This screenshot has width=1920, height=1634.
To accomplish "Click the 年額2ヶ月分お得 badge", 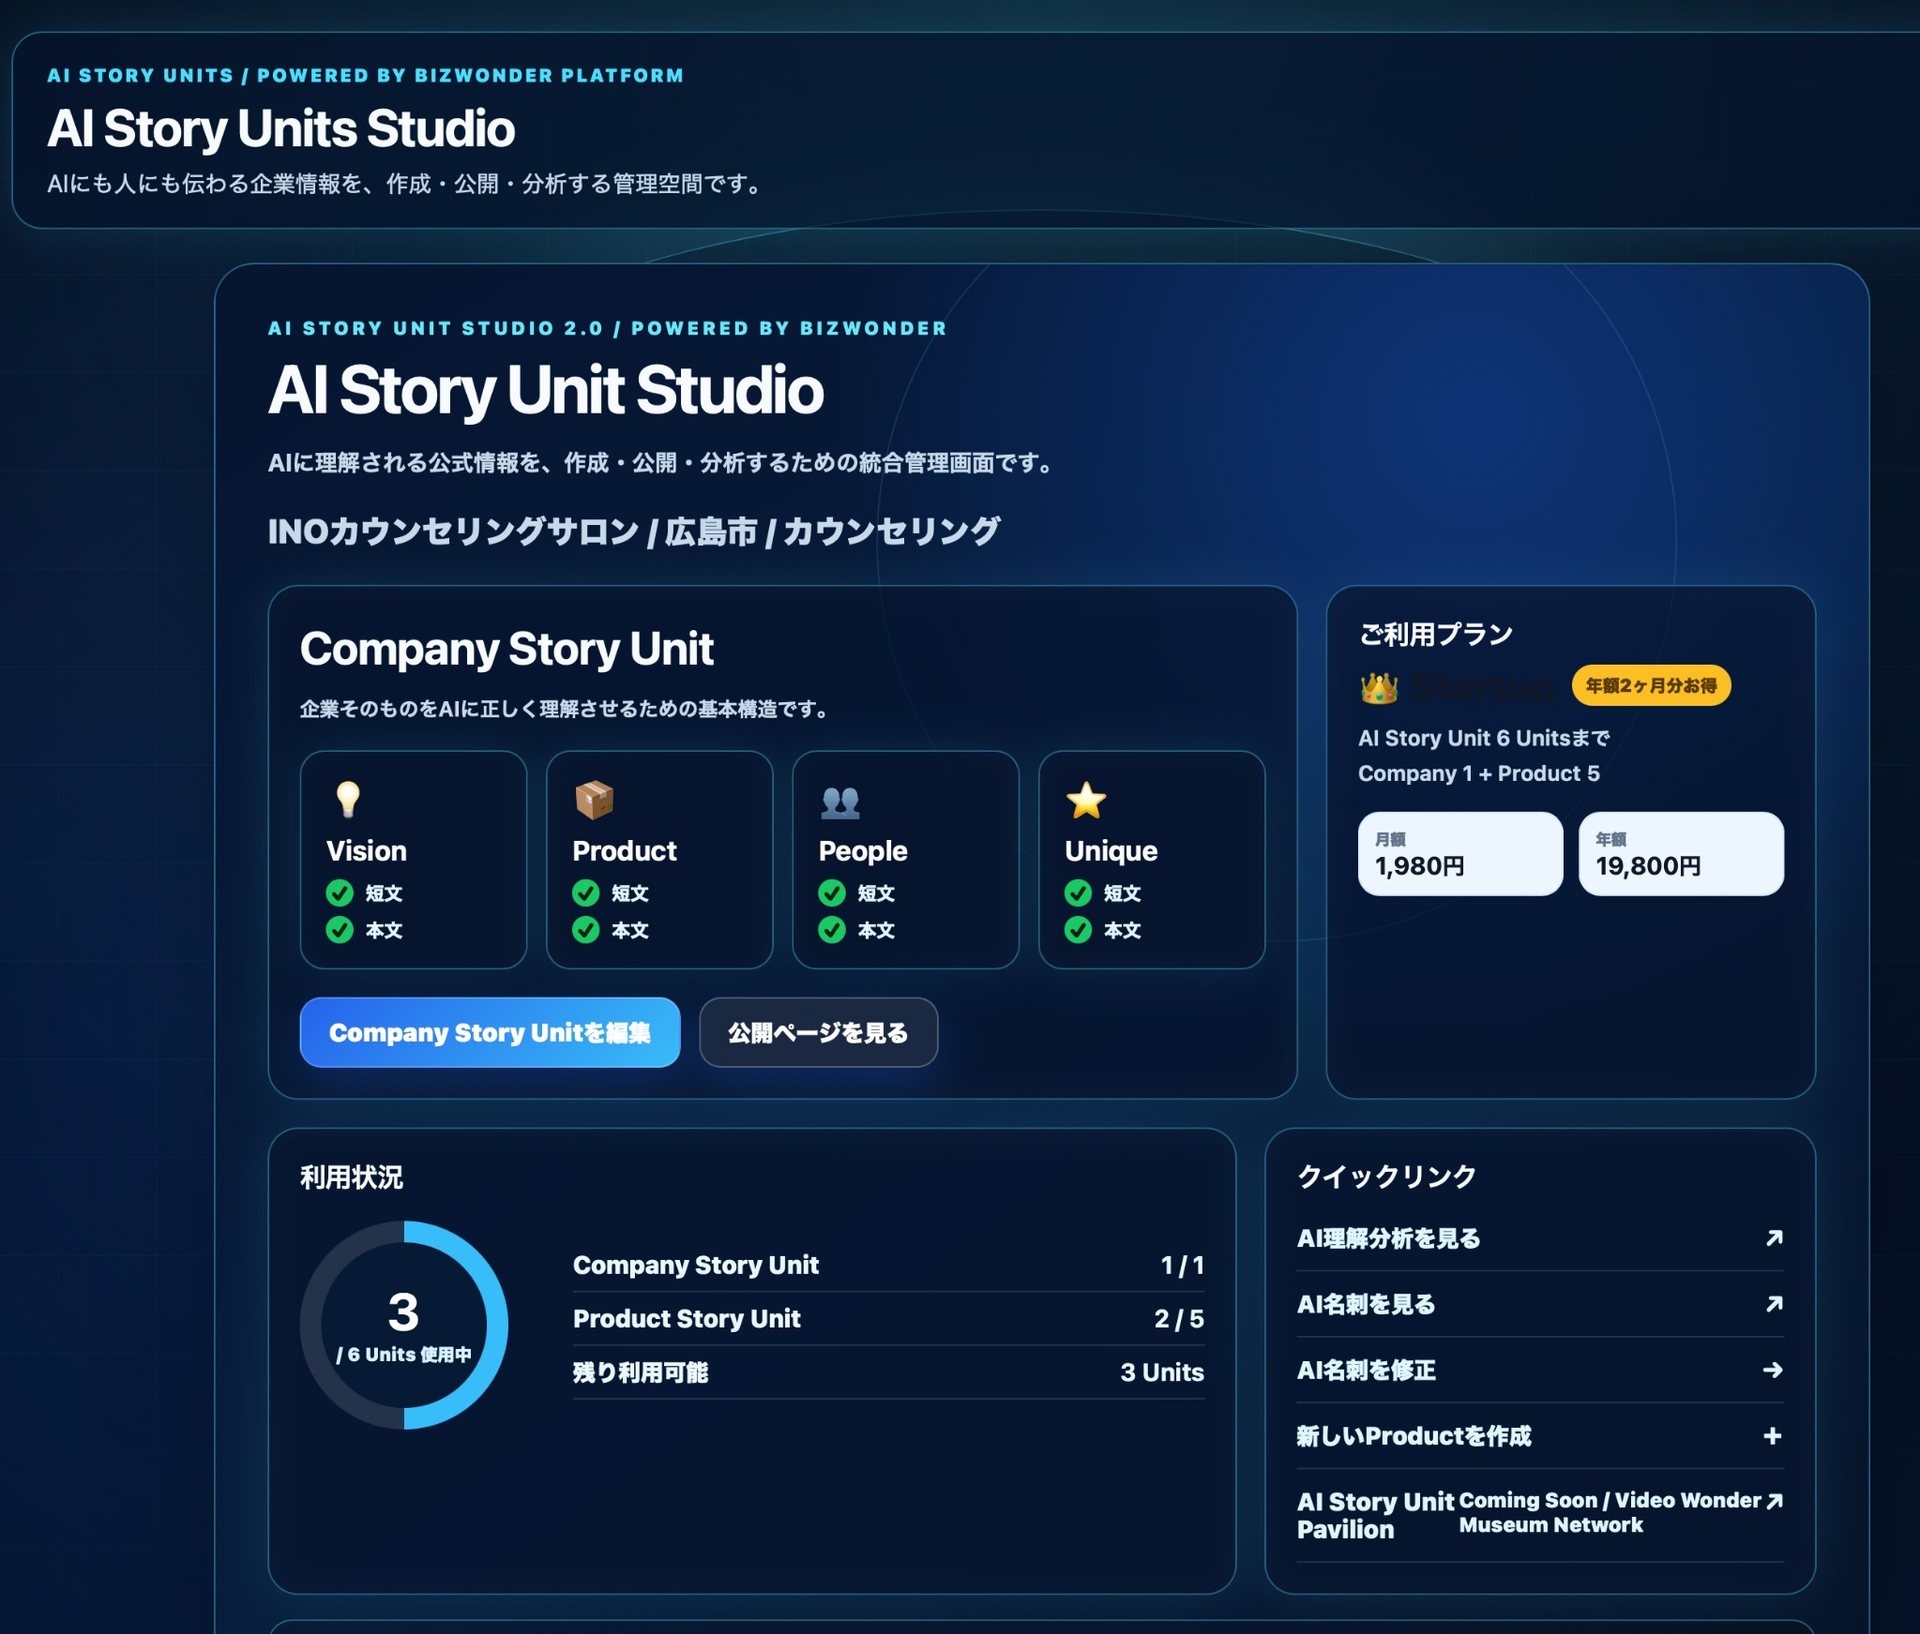I will [1651, 685].
